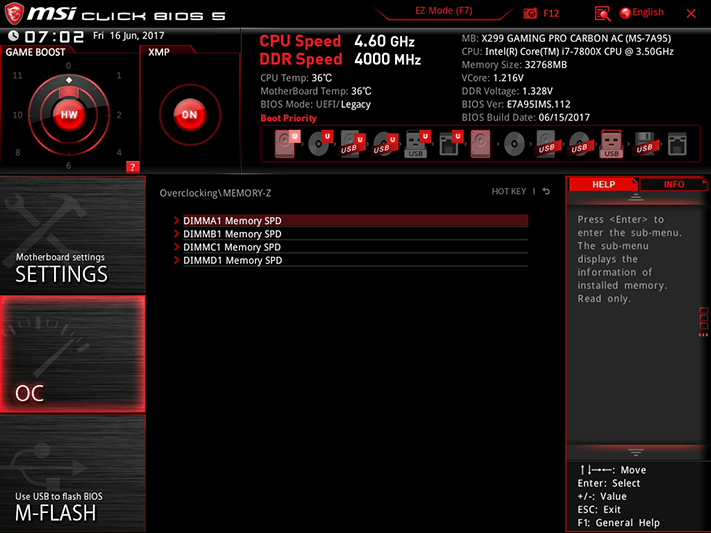This screenshot has width=711, height=533.
Task: Select the OC overclocking section
Action: 73,354
